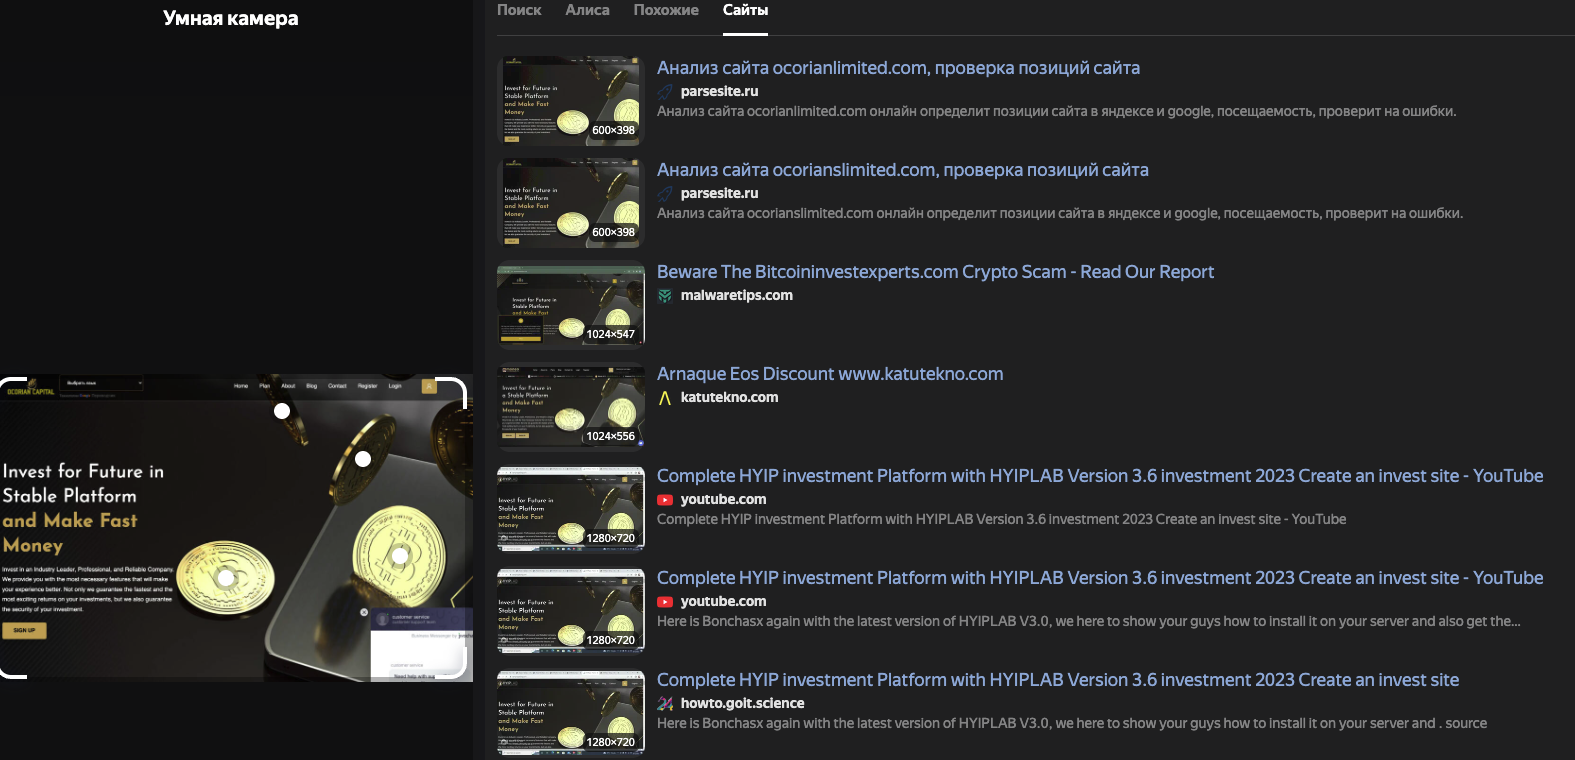Click YouTube icon on result with Bonchasx snippet
Screen dimensions: 1575x760
665,602
